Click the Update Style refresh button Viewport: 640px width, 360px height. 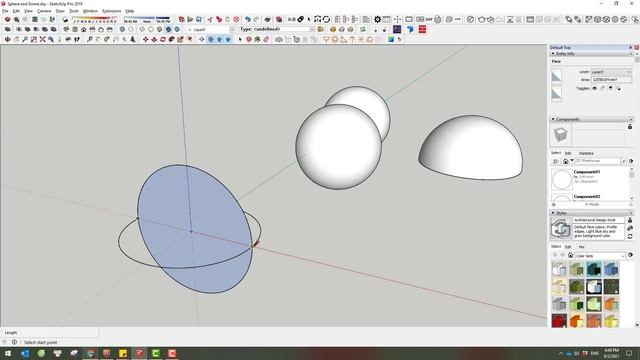pyautogui.click(x=630, y=236)
